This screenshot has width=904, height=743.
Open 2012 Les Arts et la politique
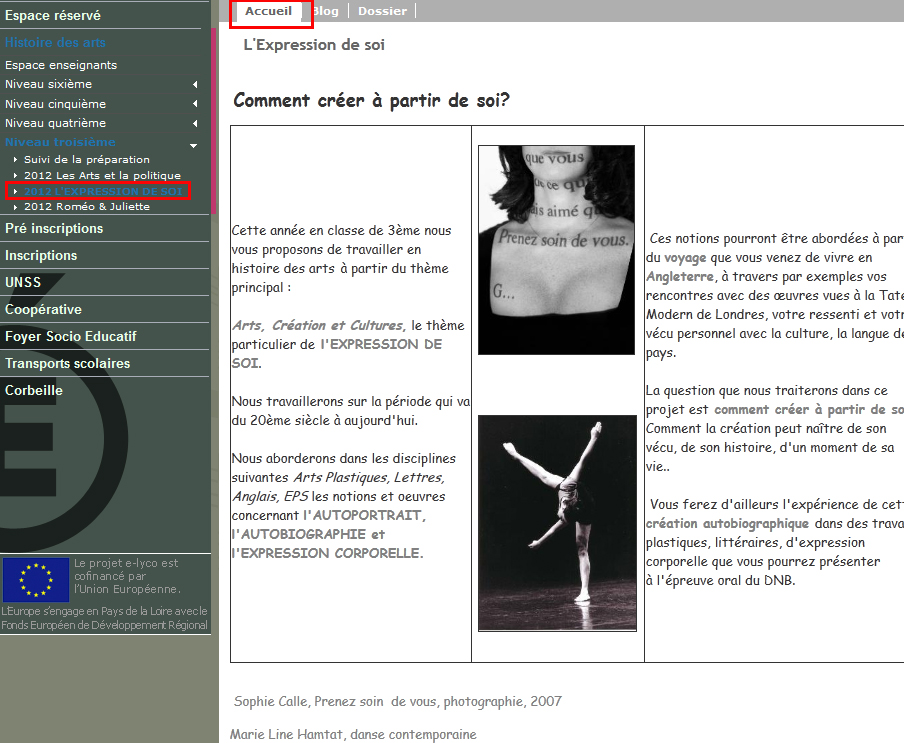(x=102, y=175)
